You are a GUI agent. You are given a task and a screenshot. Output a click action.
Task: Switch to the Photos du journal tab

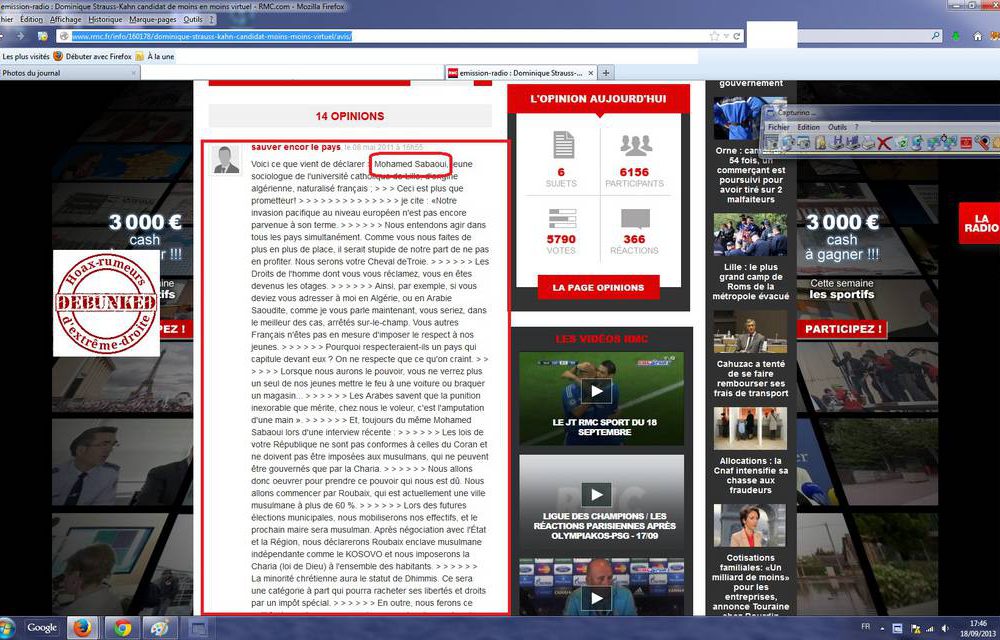[70, 73]
